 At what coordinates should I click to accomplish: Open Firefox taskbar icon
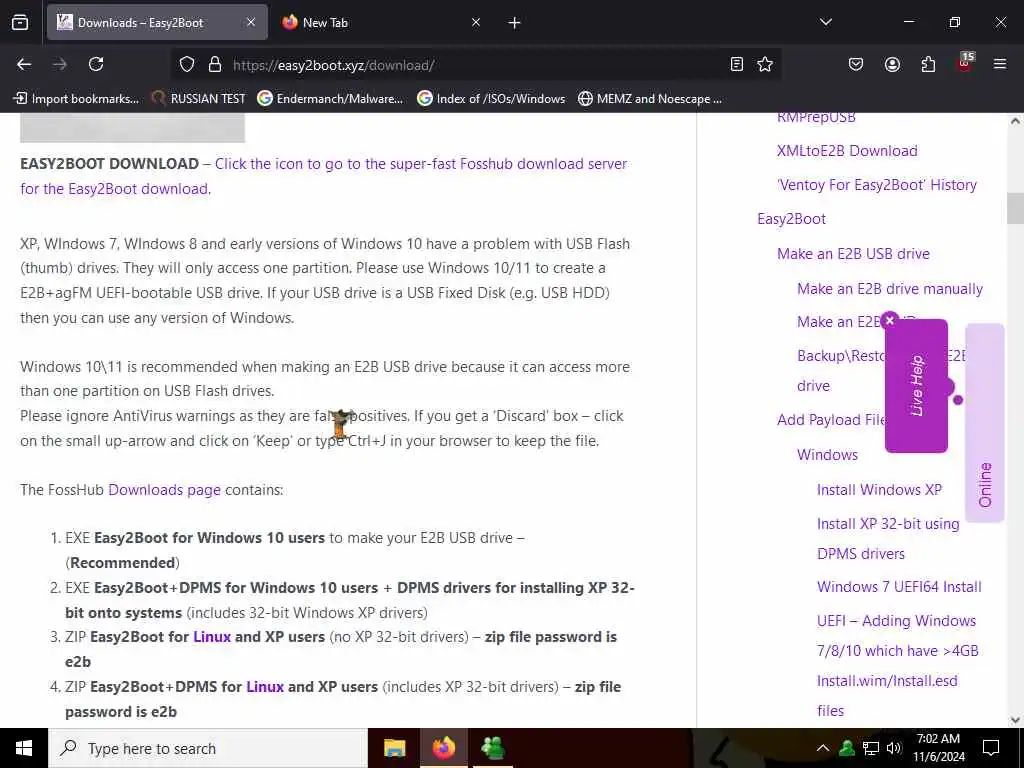click(x=443, y=748)
